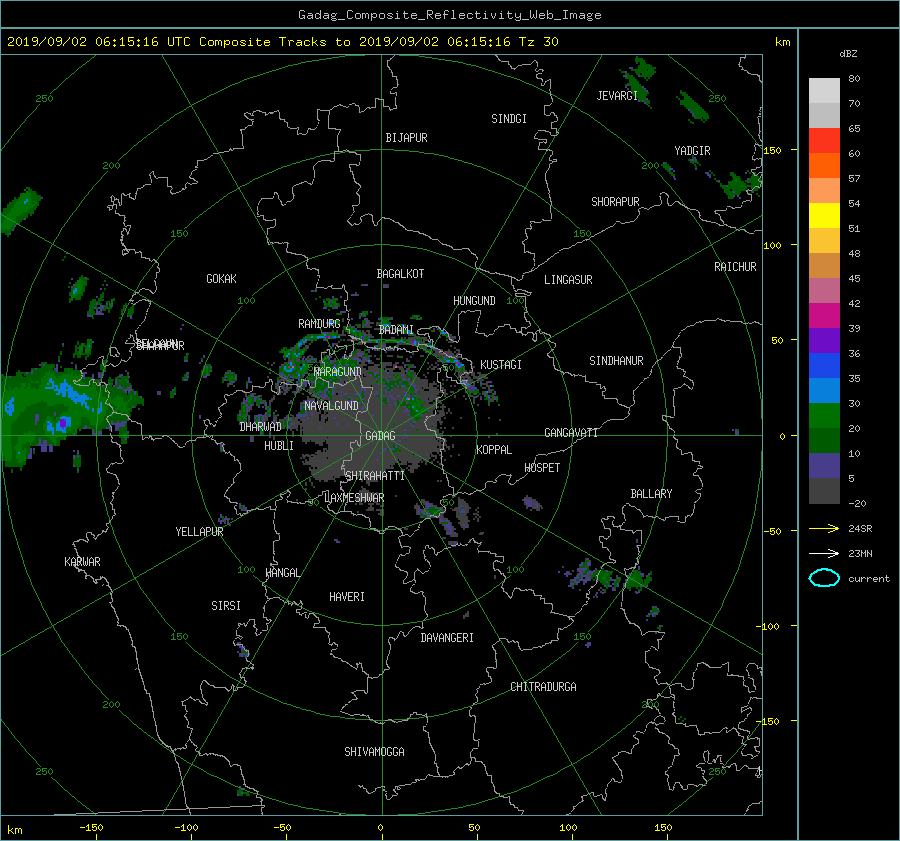Click the 150 km mark on right axis

point(772,150)
